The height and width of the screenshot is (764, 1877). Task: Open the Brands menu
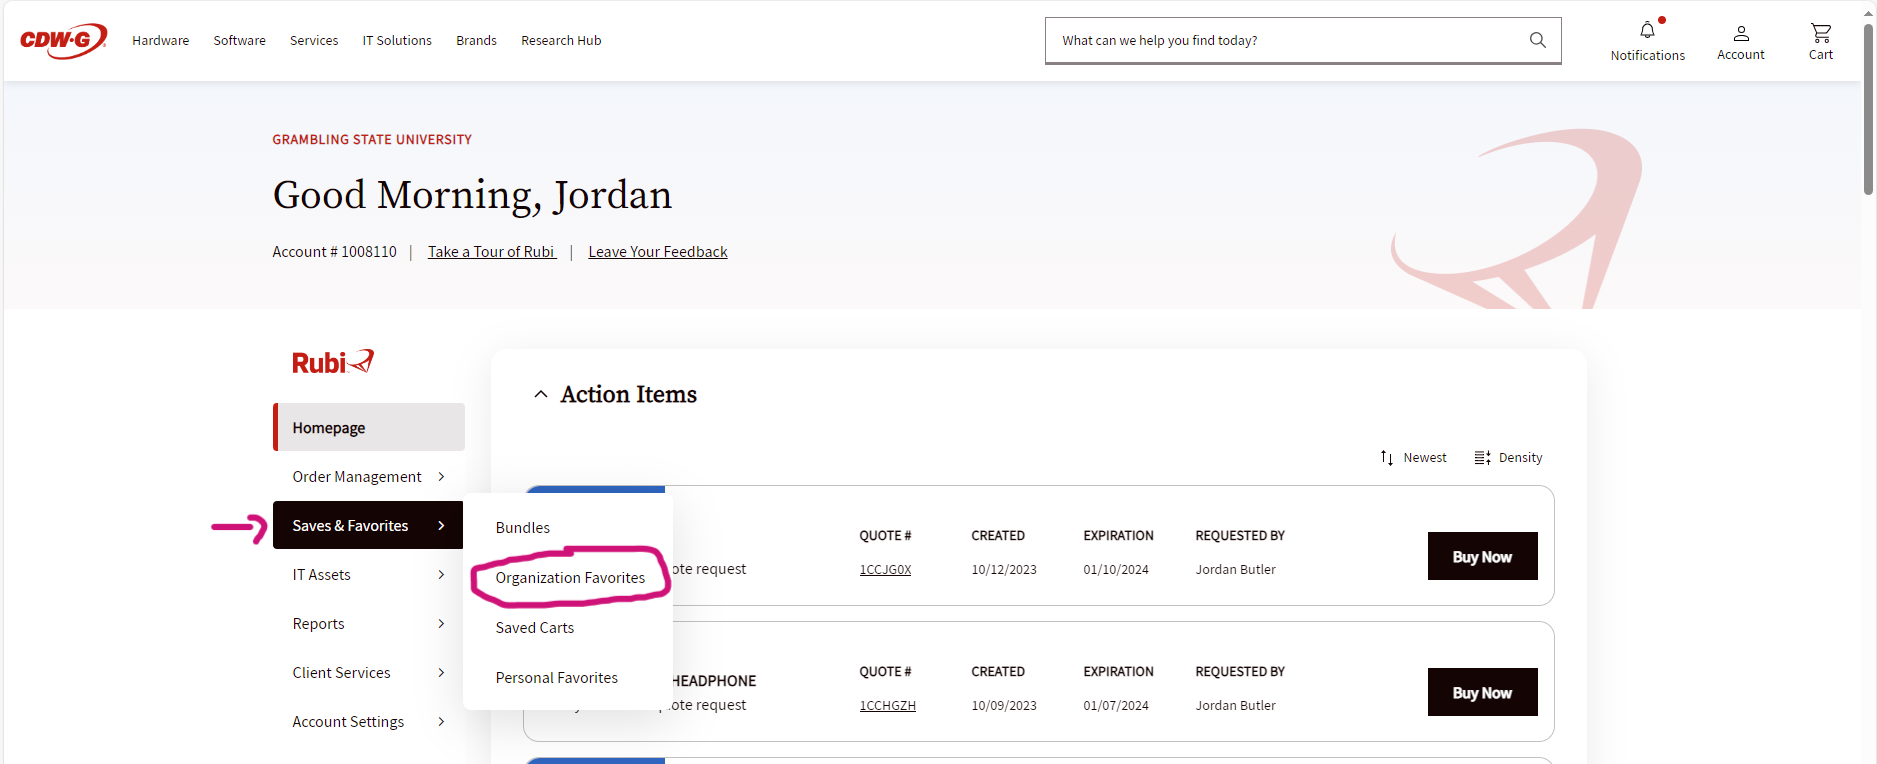[476, 40]
